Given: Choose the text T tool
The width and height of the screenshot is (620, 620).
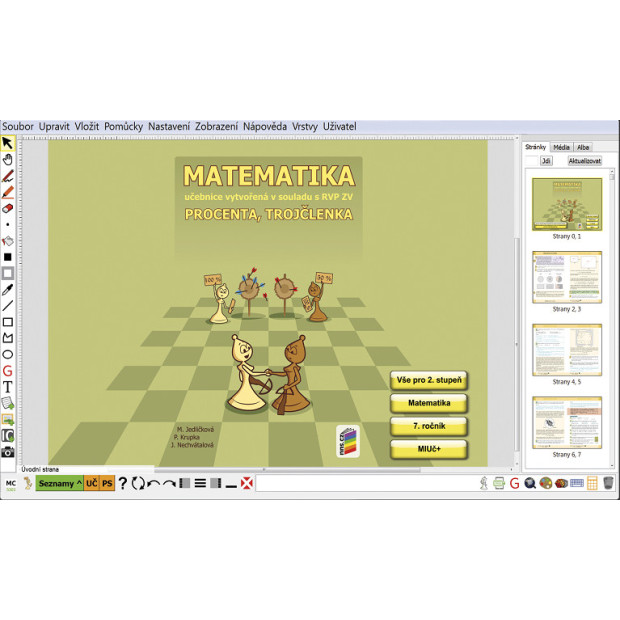Looking at the screenshot, I should [x=8, y=386].
